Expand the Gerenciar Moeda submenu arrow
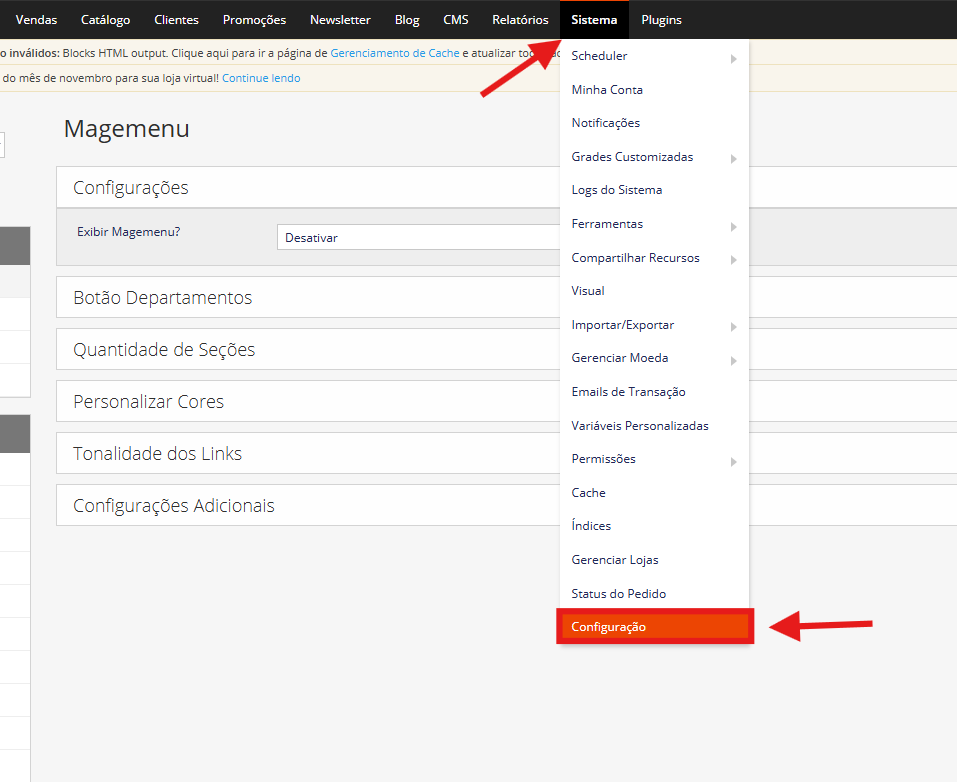The width and height of the screenshot is (957, 782). pyautogui.click(x=733, y=360)
